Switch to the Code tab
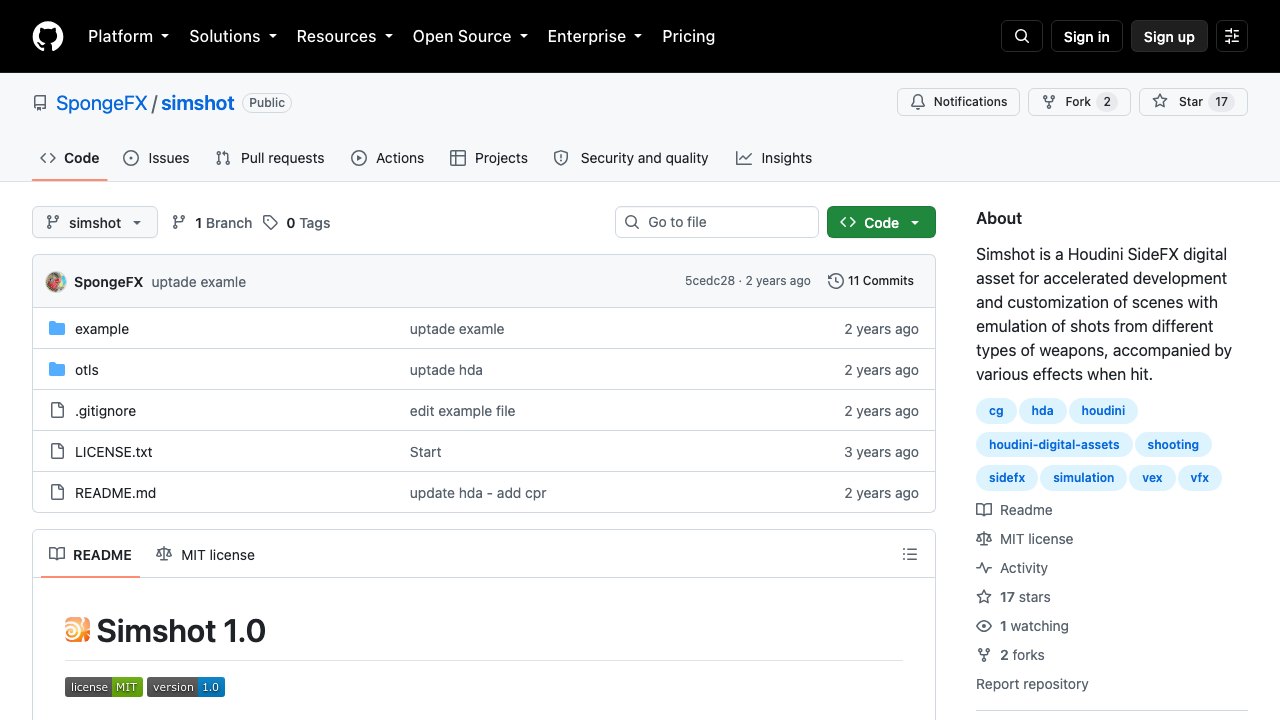The width and height of the screenshot is (1280, 720). [x=70, y=158]
